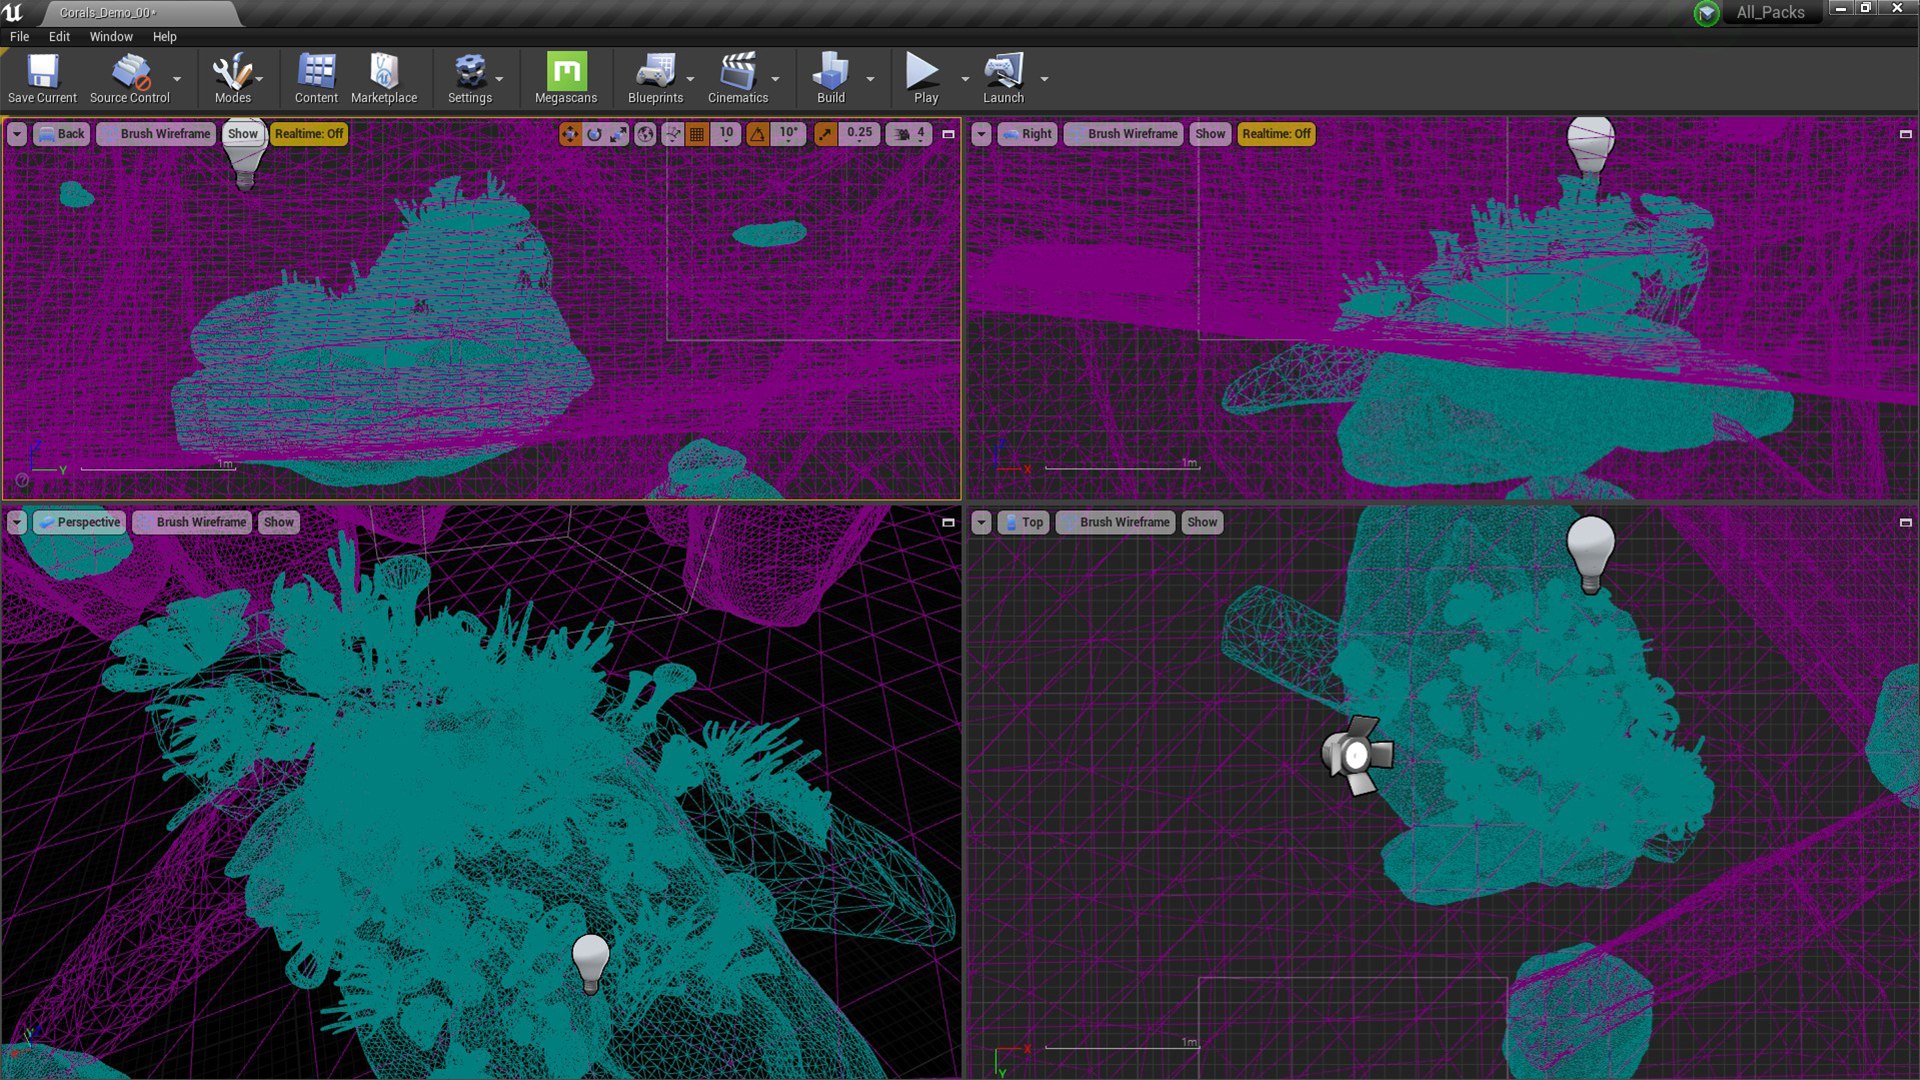Expand Play options dropdown arrow
This screenshot has width=1920, height=1080.
(965, 79)
